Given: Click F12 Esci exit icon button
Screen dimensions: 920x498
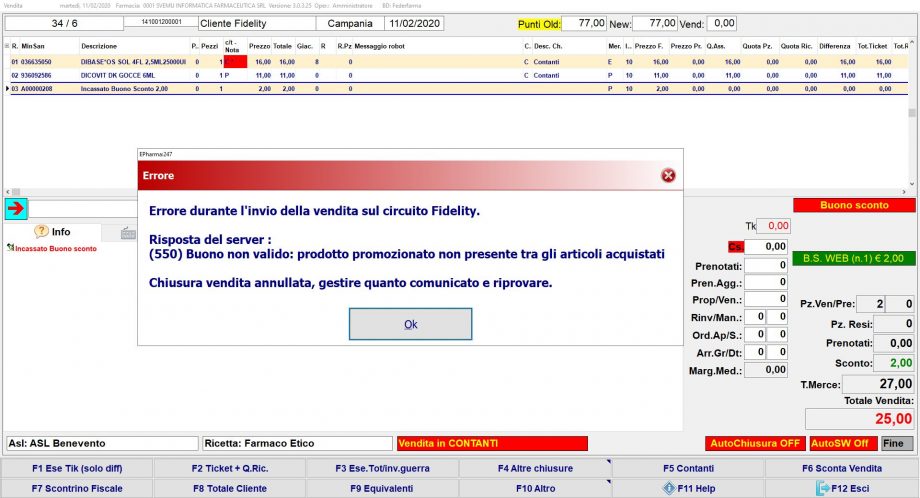Looking at the screenshot, I should [841, 488].
